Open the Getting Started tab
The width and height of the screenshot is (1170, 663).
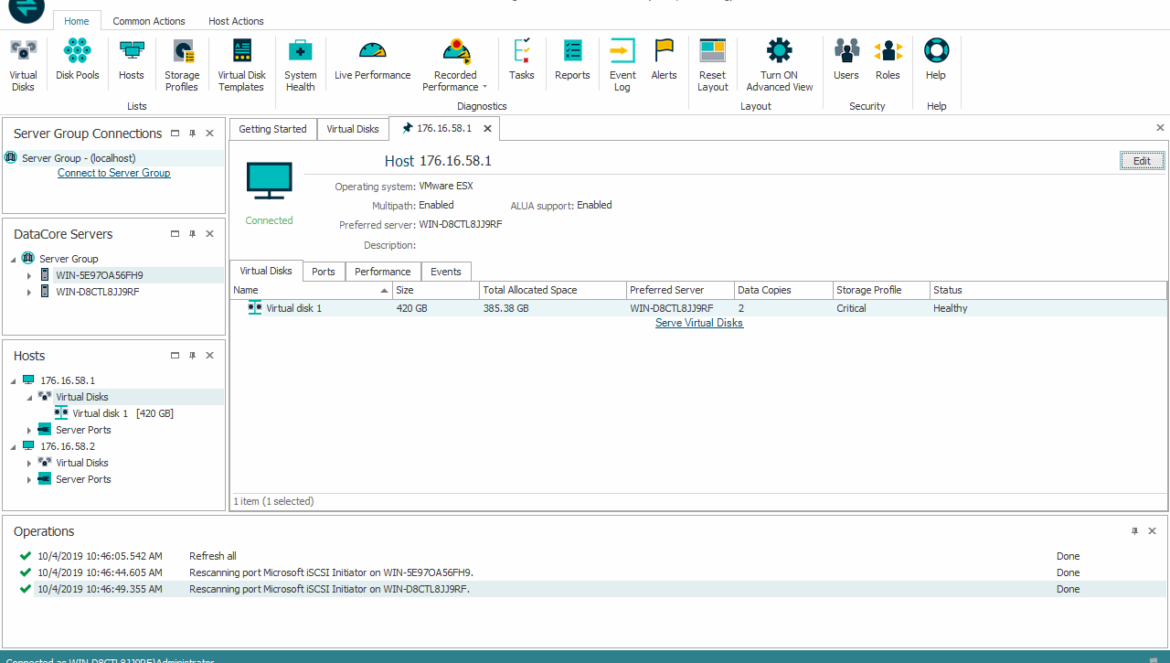click(272, 129)
